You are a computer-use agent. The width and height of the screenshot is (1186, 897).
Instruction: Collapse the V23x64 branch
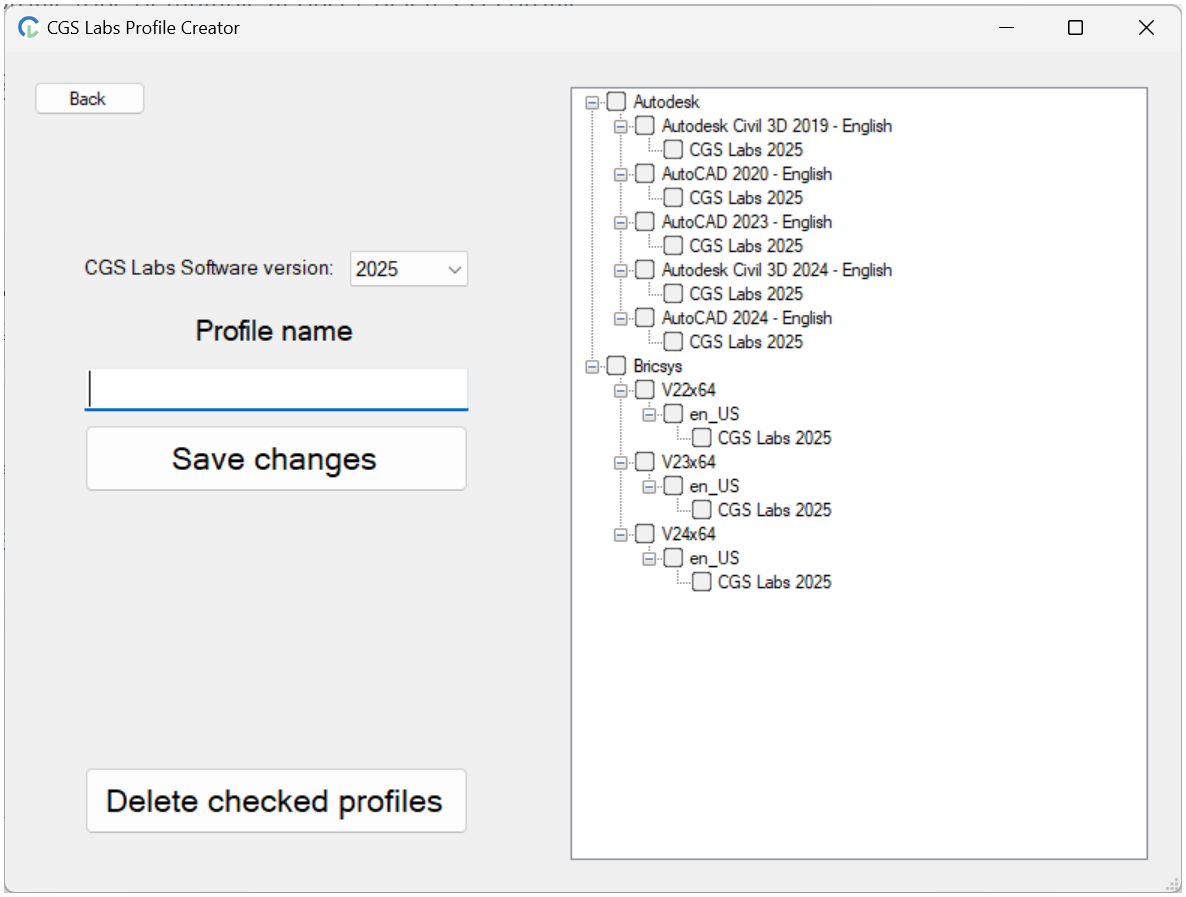click(x=620, y=462)
